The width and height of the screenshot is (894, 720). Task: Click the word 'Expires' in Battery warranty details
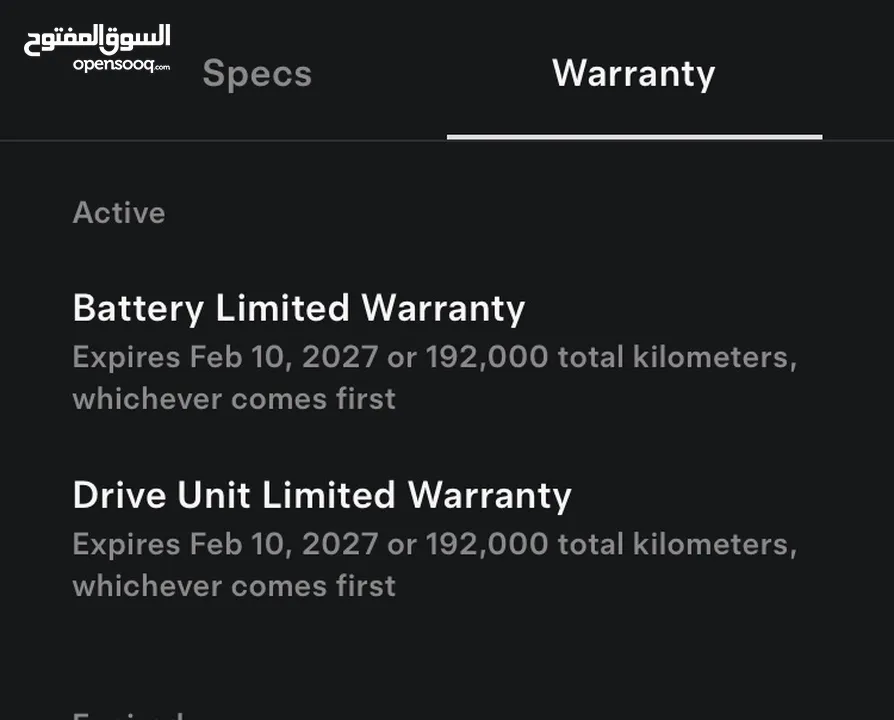coord(127,359)
